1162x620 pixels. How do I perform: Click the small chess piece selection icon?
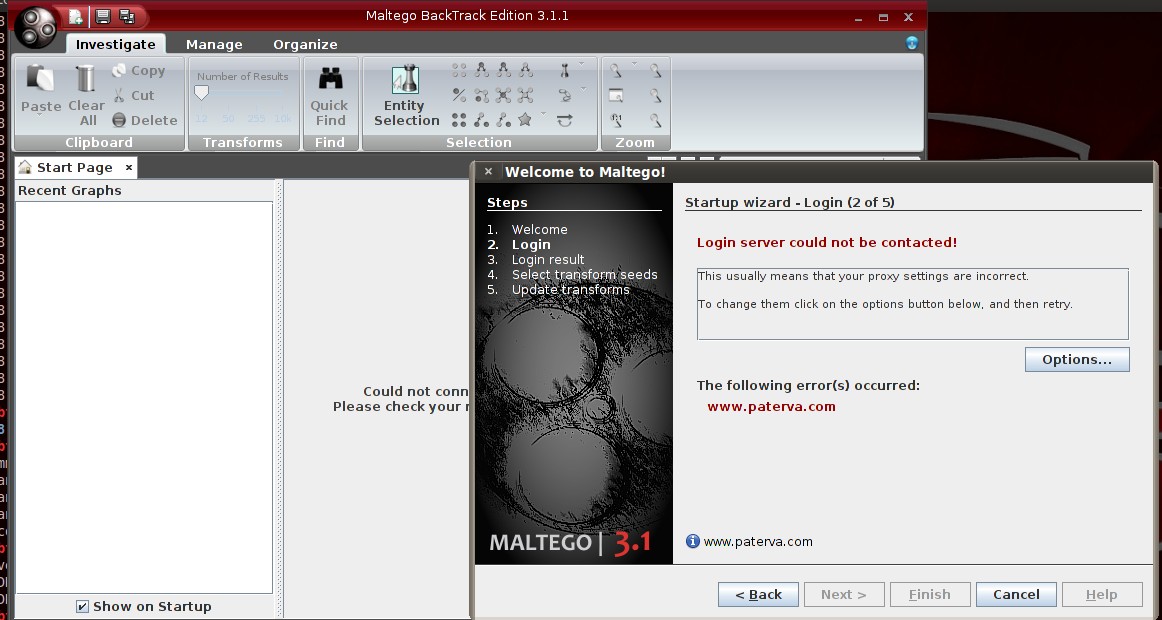[x=565, y=70]
